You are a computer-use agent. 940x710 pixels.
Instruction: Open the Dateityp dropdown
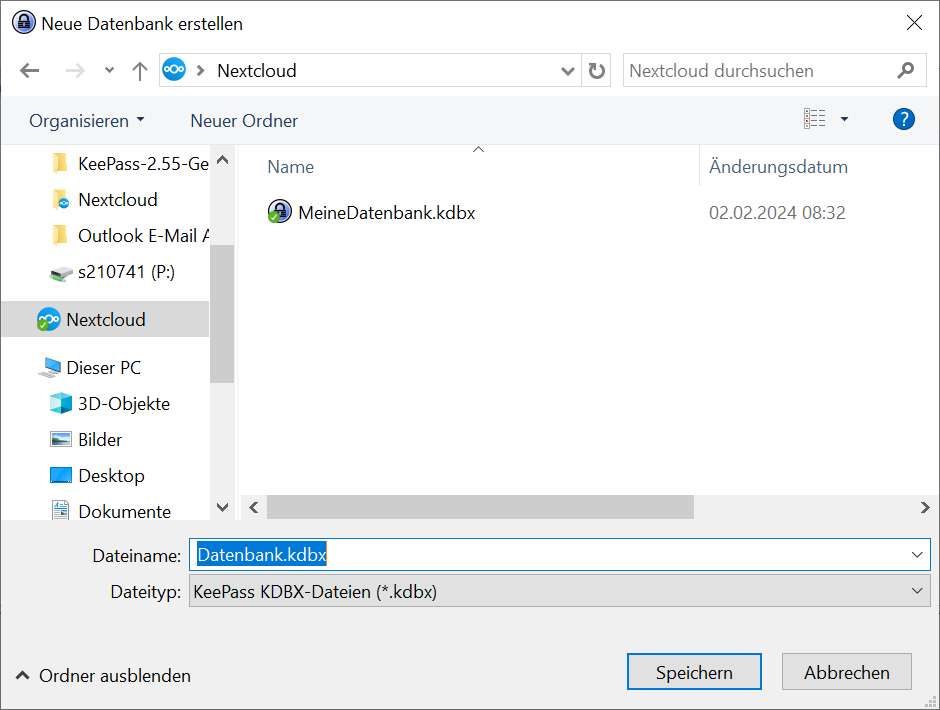pyautogui.click(x=559, y=591)
